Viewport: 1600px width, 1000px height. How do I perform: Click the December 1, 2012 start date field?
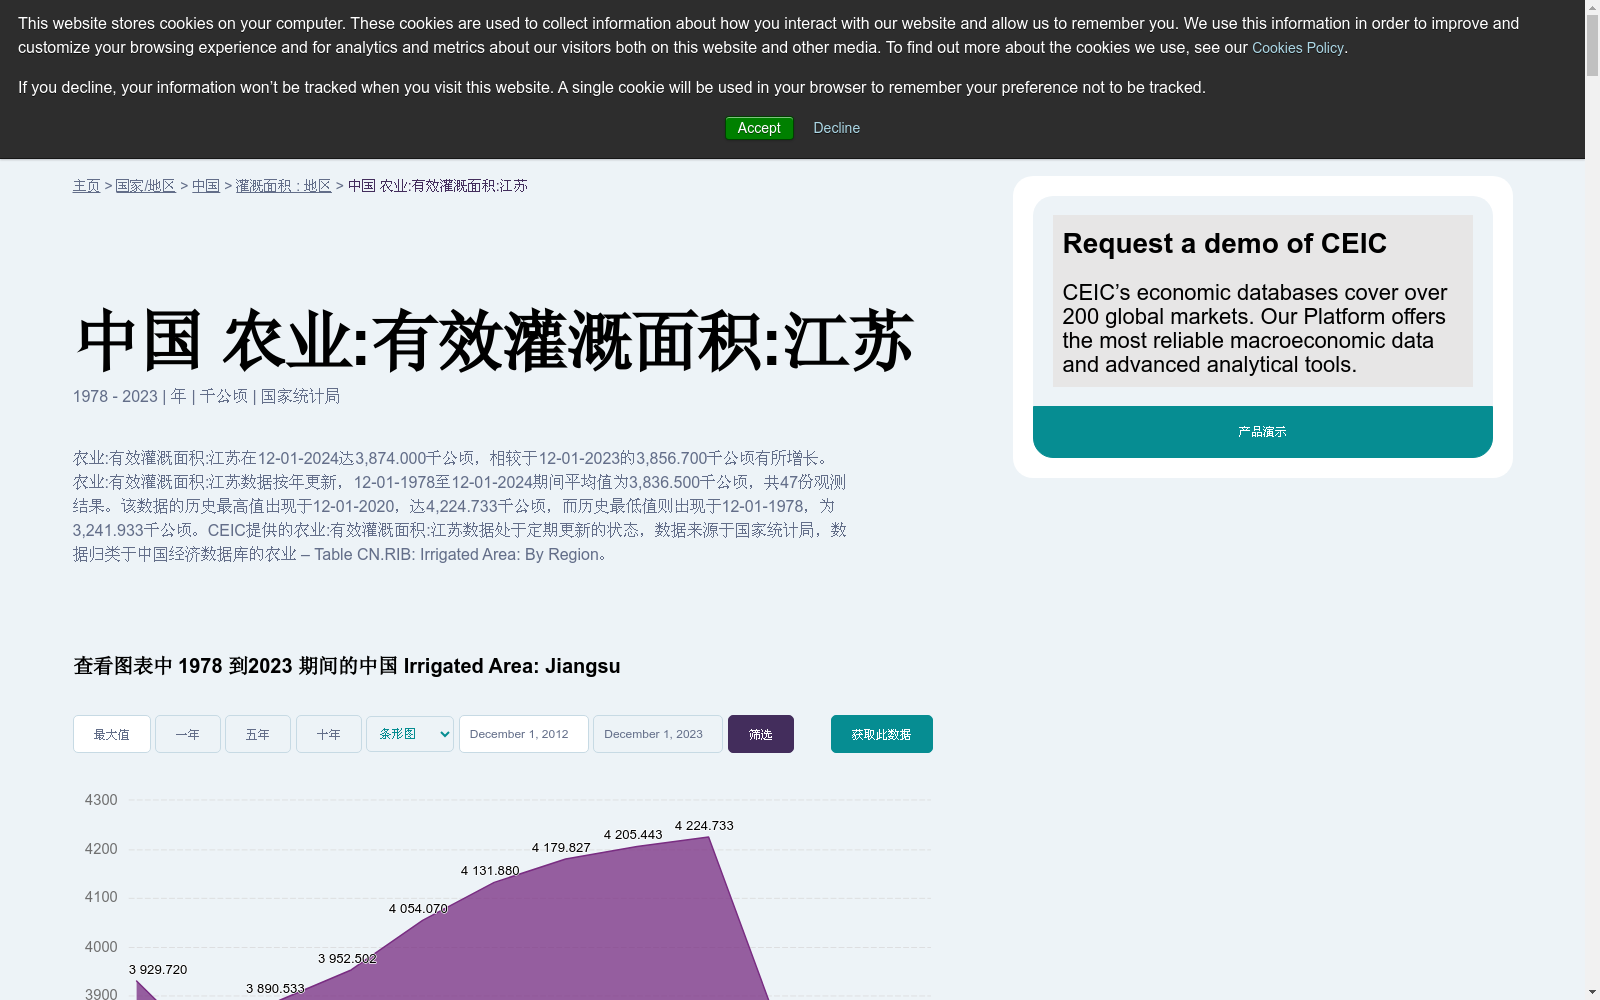(524, 734)
